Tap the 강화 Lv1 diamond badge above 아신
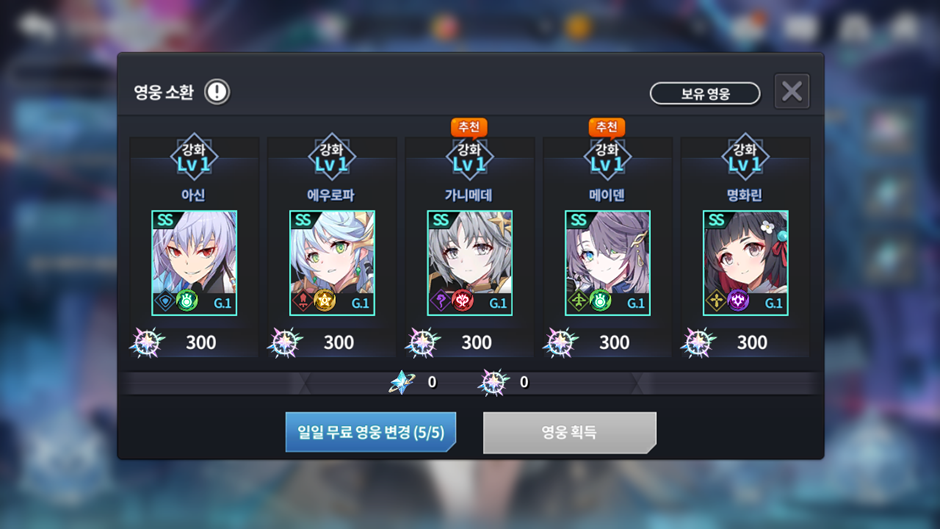 point(194,157)
